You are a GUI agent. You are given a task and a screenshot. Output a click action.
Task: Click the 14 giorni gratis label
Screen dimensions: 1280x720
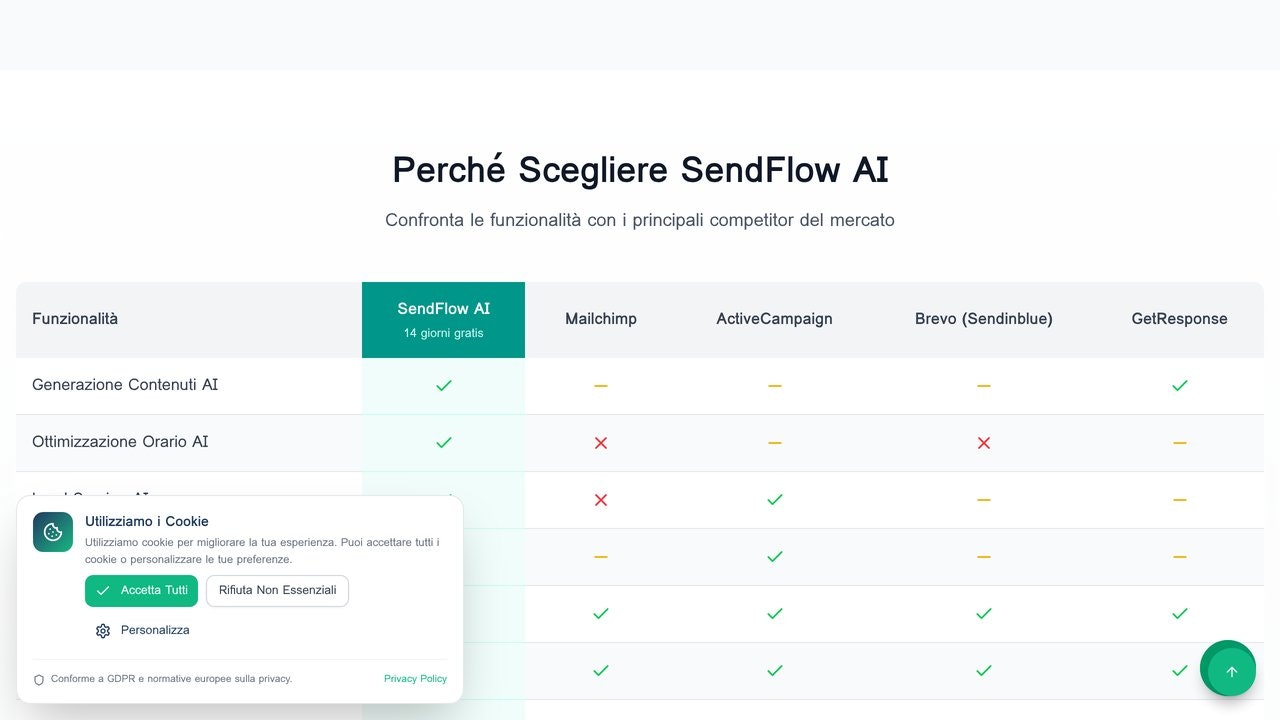pos(443,333)
